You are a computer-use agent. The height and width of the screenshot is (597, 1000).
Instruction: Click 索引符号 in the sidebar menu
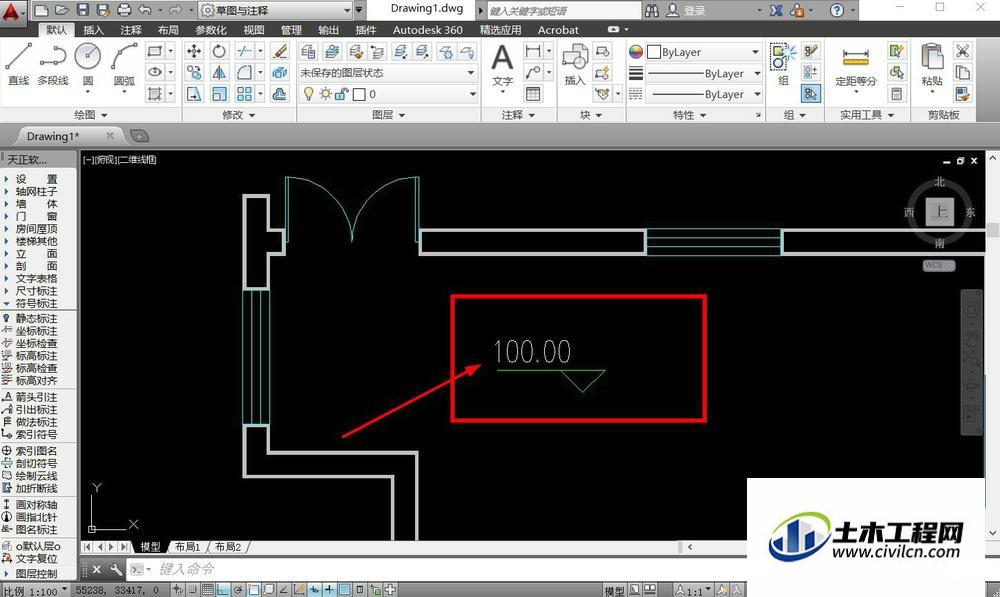point(36,434)
